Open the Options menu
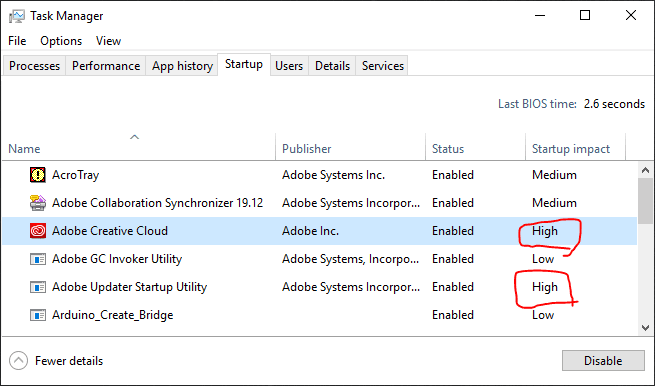The width and height of the screenshot is (655, 386). (61, 41)
